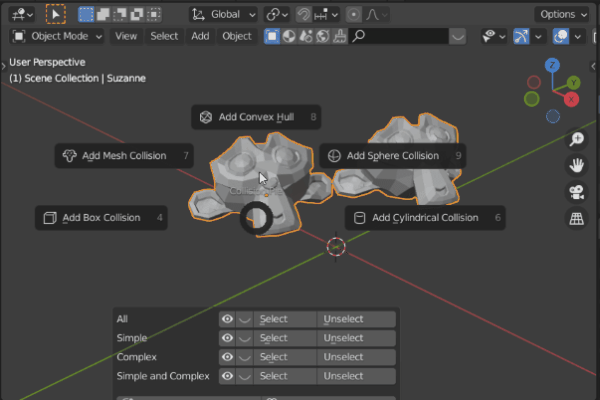Toggle the camera view icon
Image resolution: width=600 pixels, height=400 pixels.
pos(576,192)
